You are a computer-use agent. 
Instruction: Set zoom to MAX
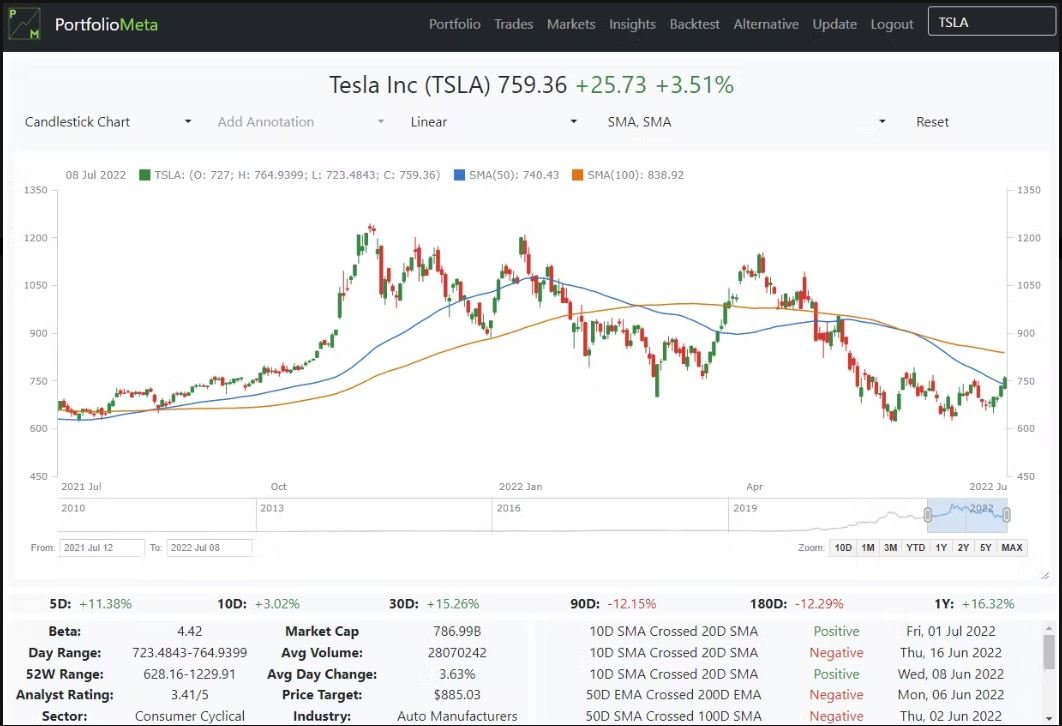[x=1012, y=547]
